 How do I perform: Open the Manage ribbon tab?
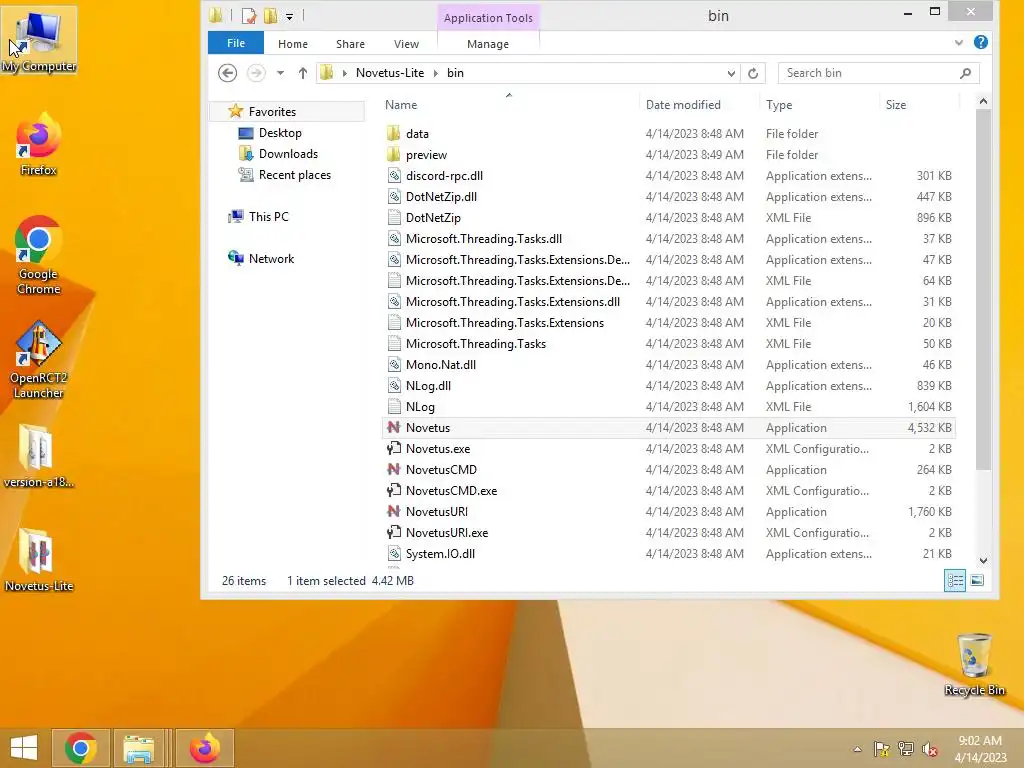point(488,44)
